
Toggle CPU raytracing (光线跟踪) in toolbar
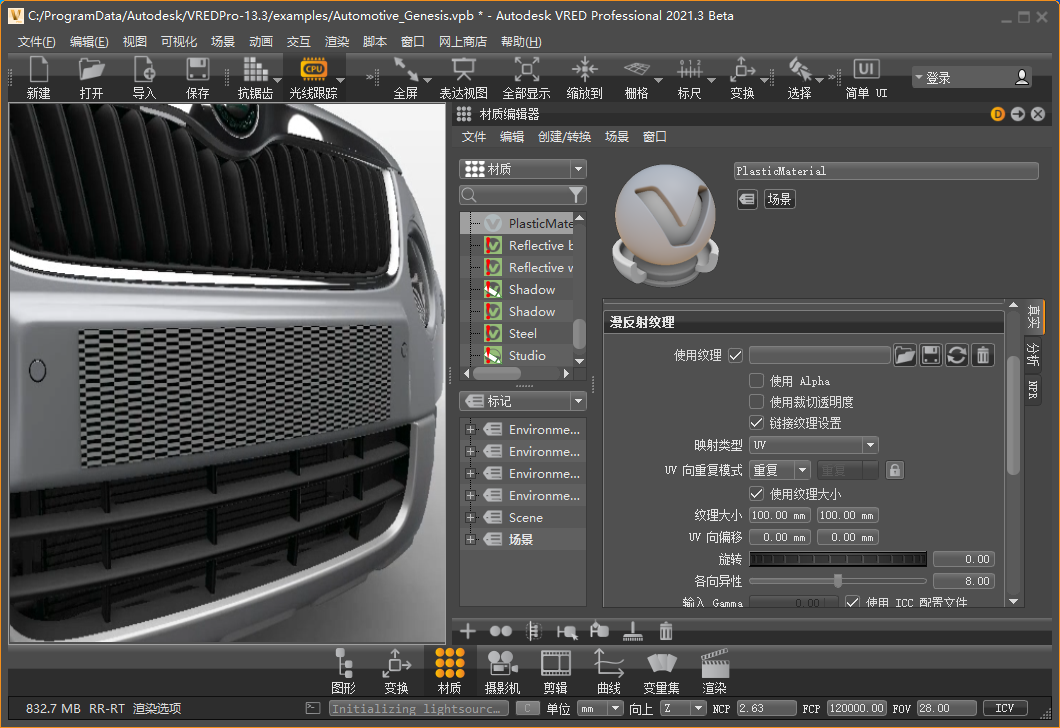pyautogui.click(x=313, y=69)
